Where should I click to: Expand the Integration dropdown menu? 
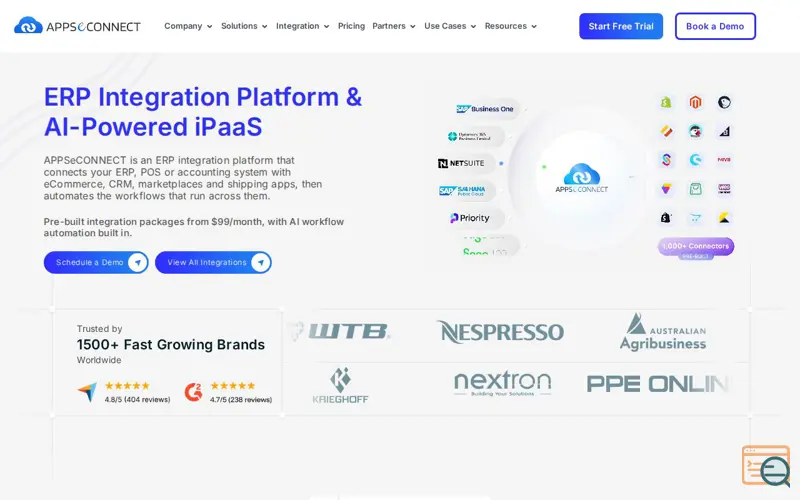click(x=303, y=26)
